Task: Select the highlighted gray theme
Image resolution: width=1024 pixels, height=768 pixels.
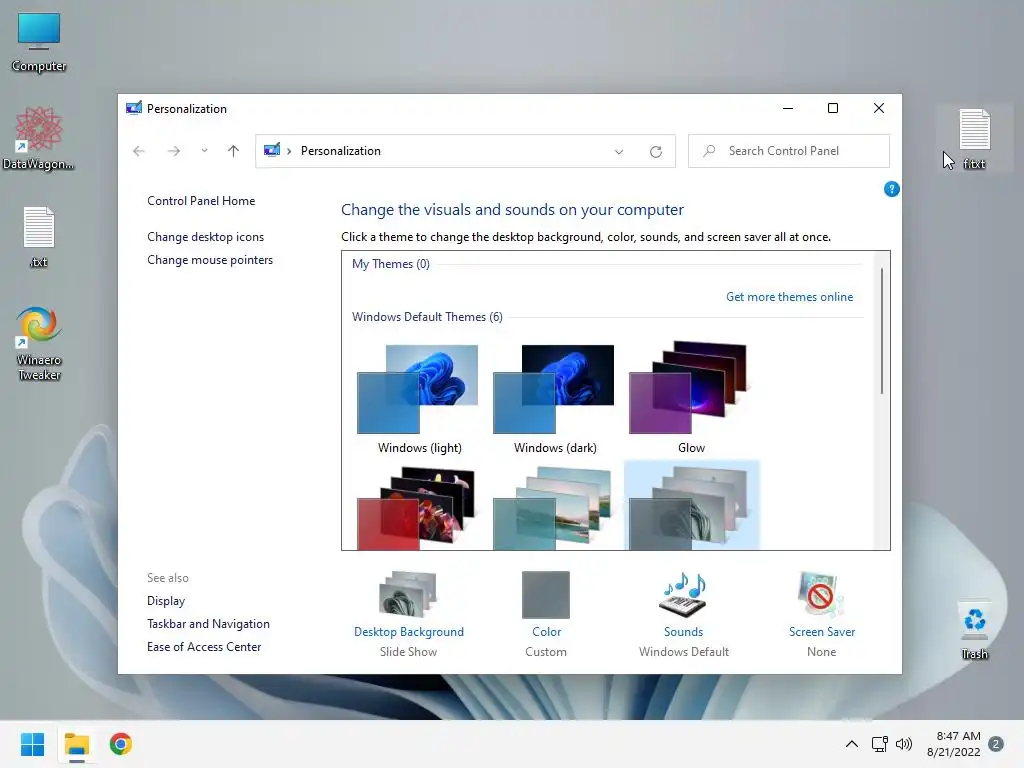Action: 691,506
